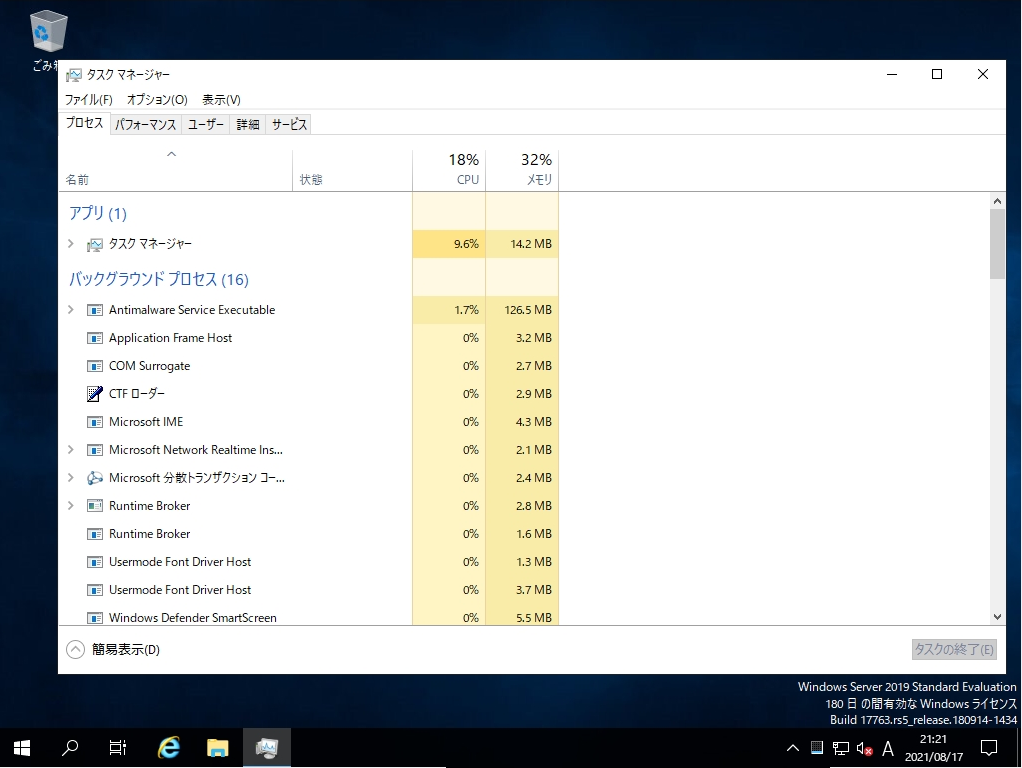Switch to the ユーザー tab

click(x=206, y=125)
